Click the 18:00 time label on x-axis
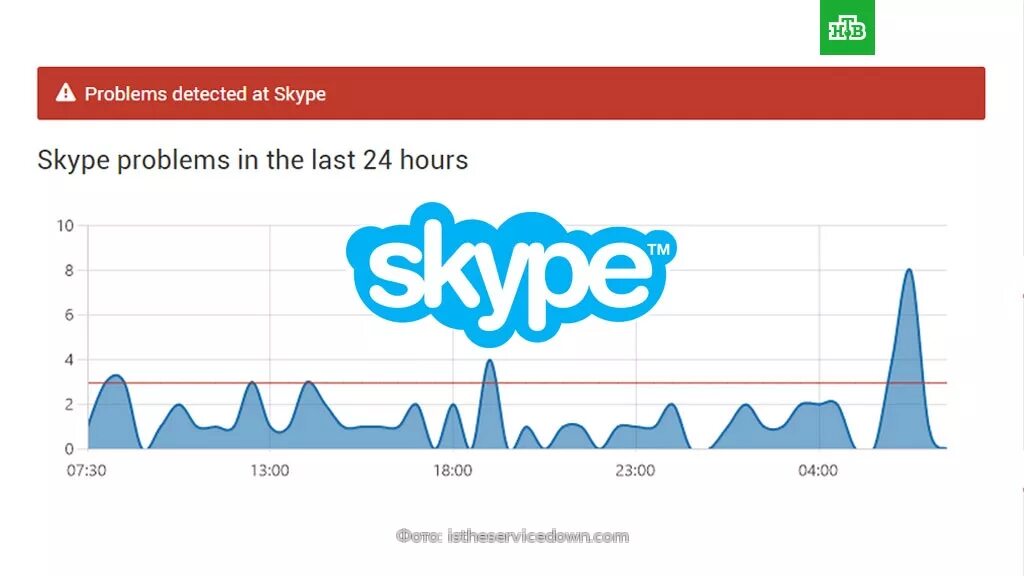1024x576 pixels. point(453,470)
